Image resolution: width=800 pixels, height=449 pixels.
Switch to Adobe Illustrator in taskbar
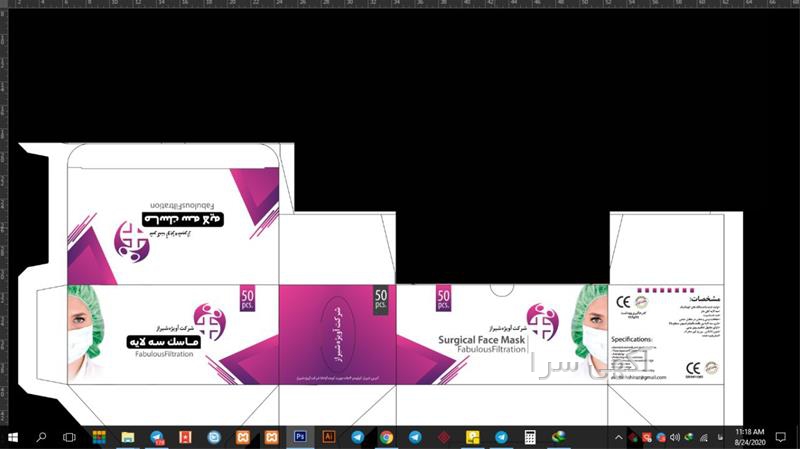coord(329,437)
